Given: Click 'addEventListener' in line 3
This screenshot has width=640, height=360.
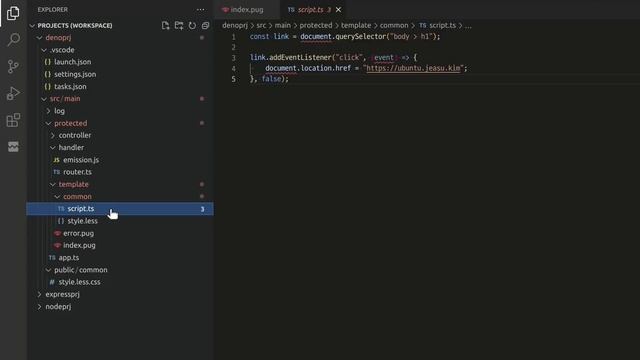Looking at the screenshot, I should pos(301,58).
